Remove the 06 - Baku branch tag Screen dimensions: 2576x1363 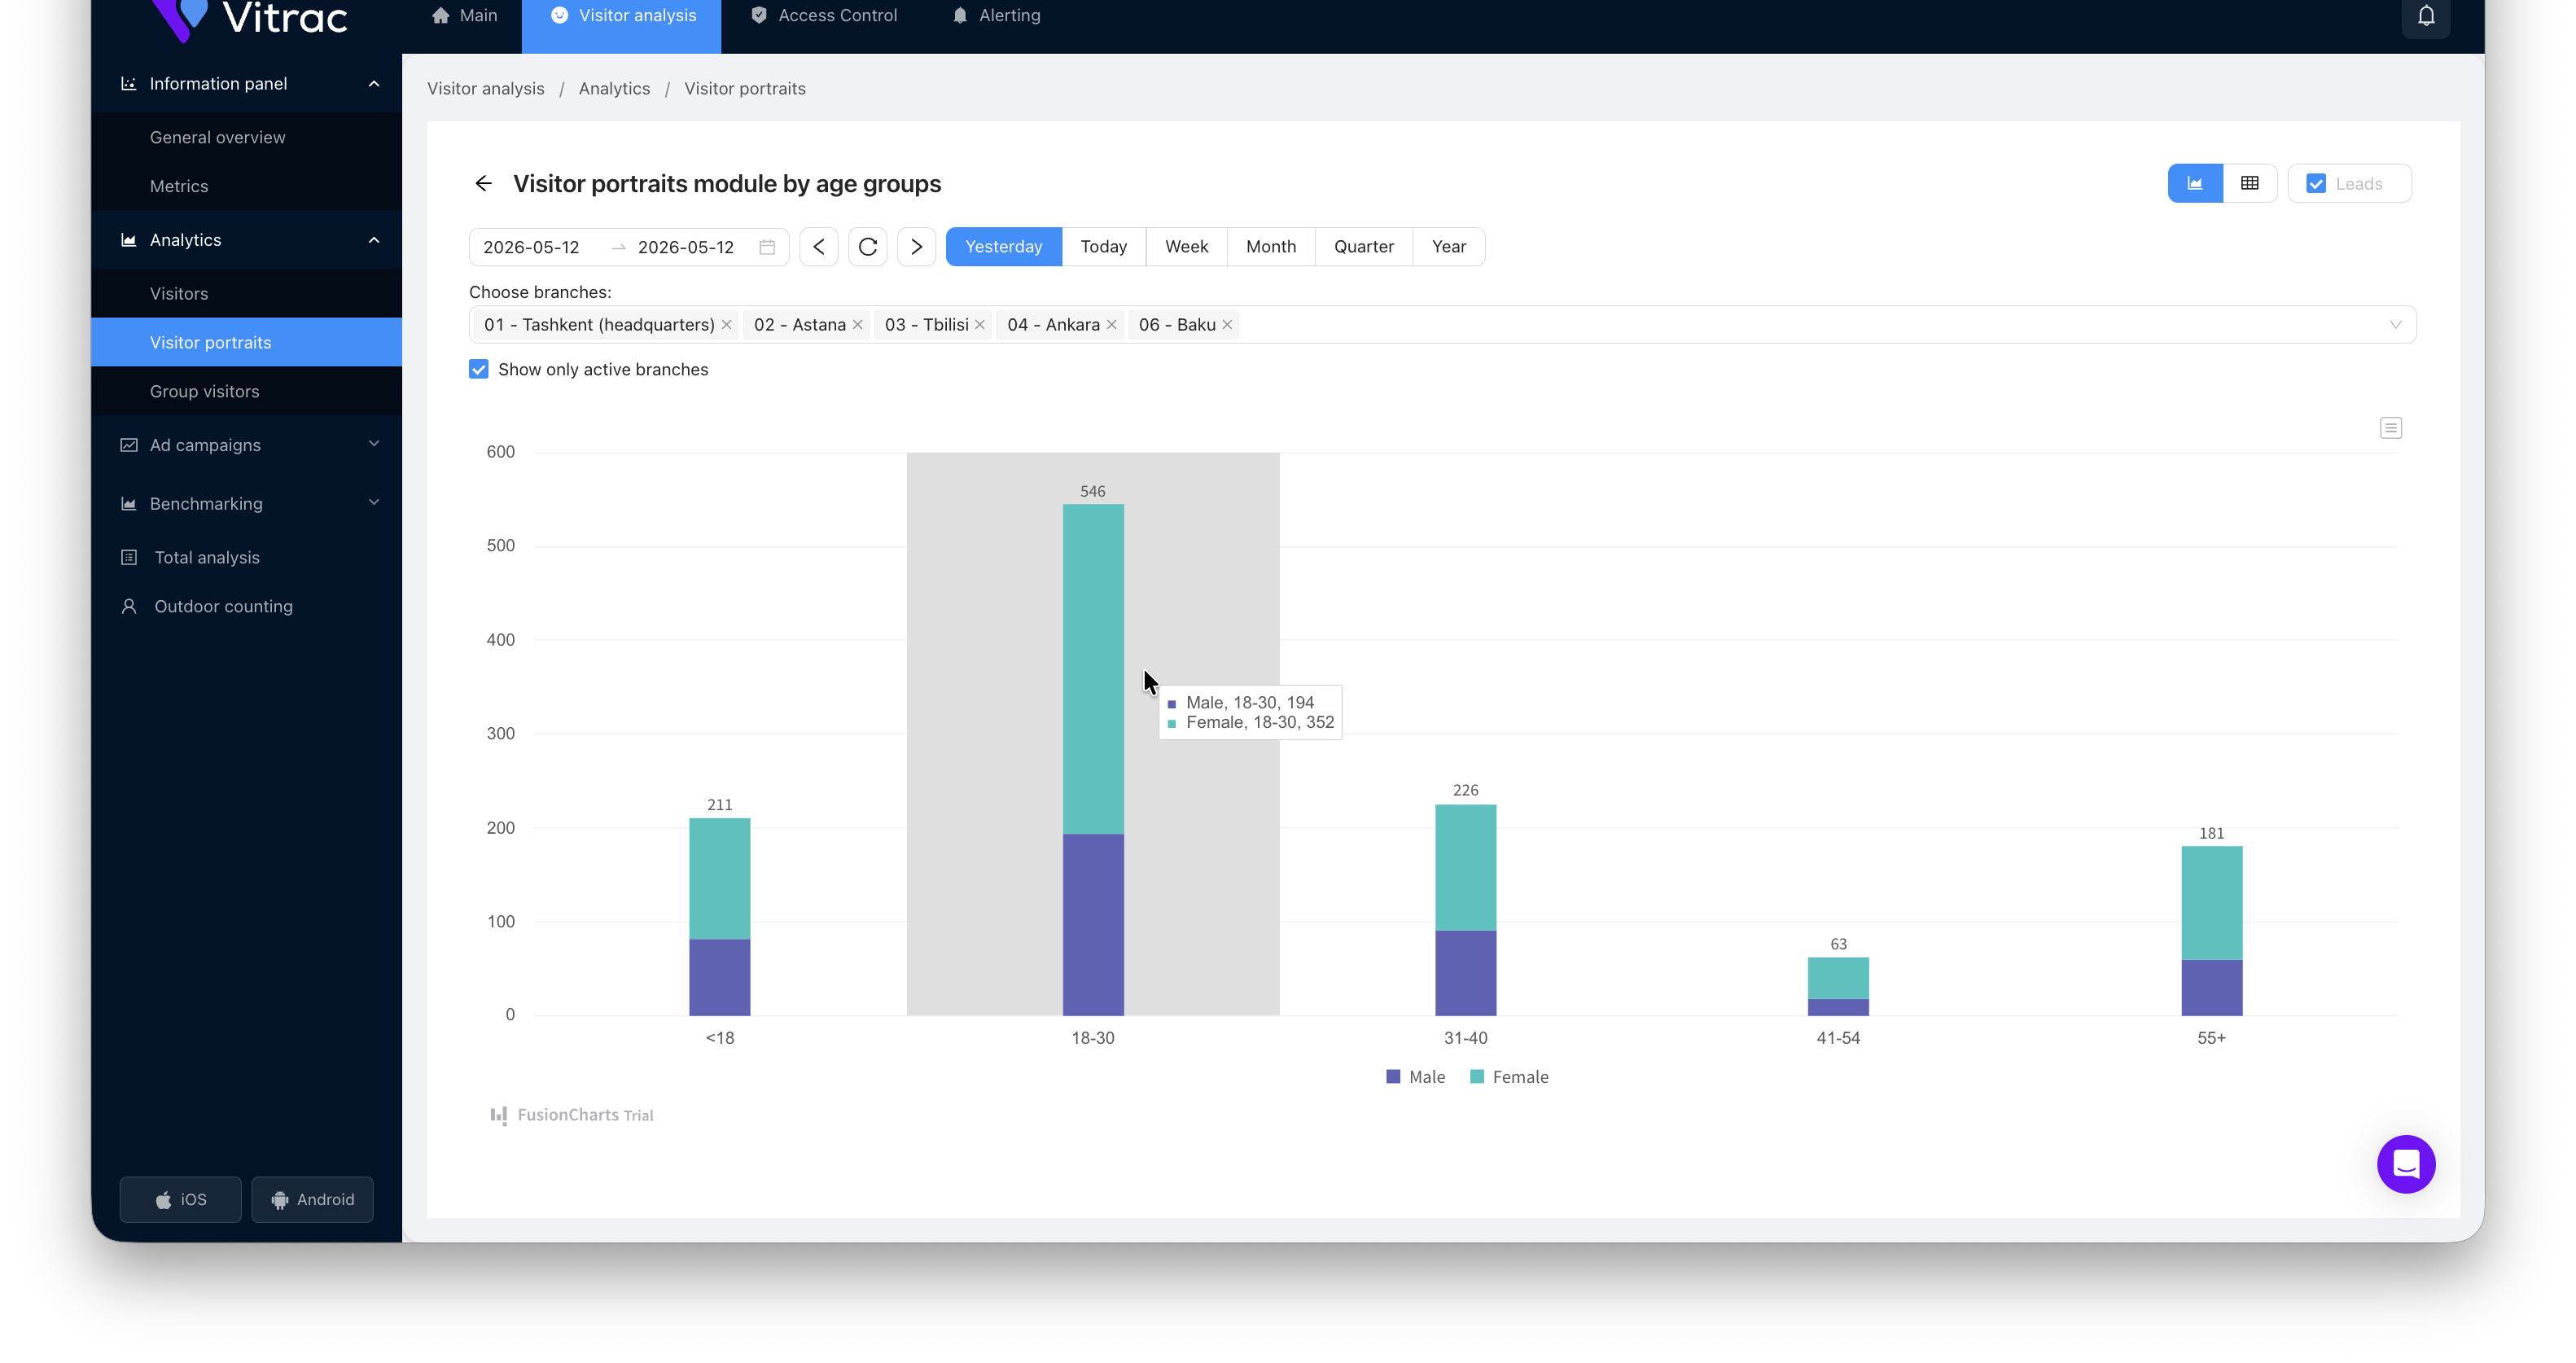click(1227, 325)
